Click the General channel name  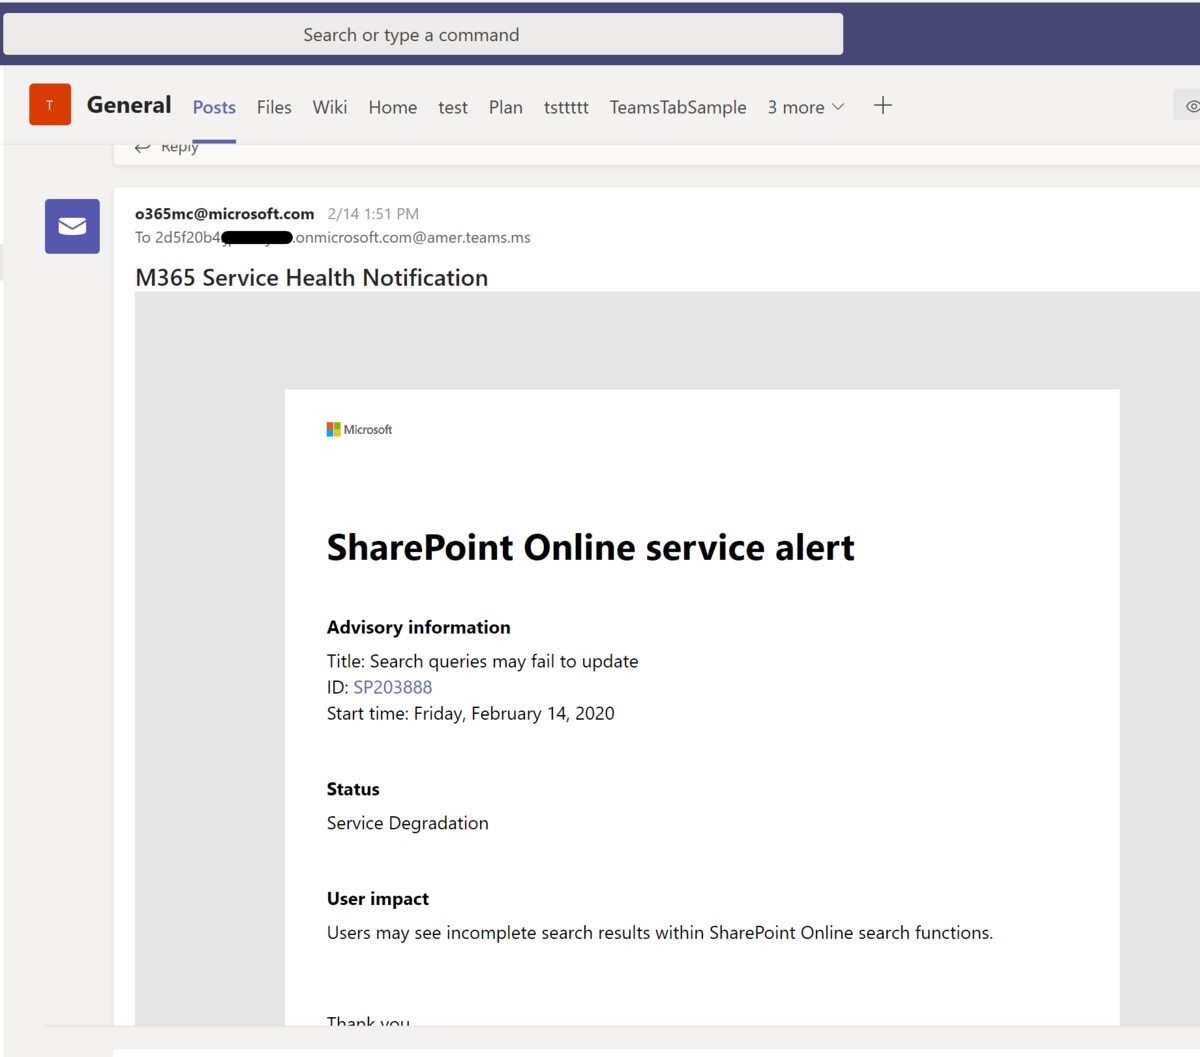point(129,105)
